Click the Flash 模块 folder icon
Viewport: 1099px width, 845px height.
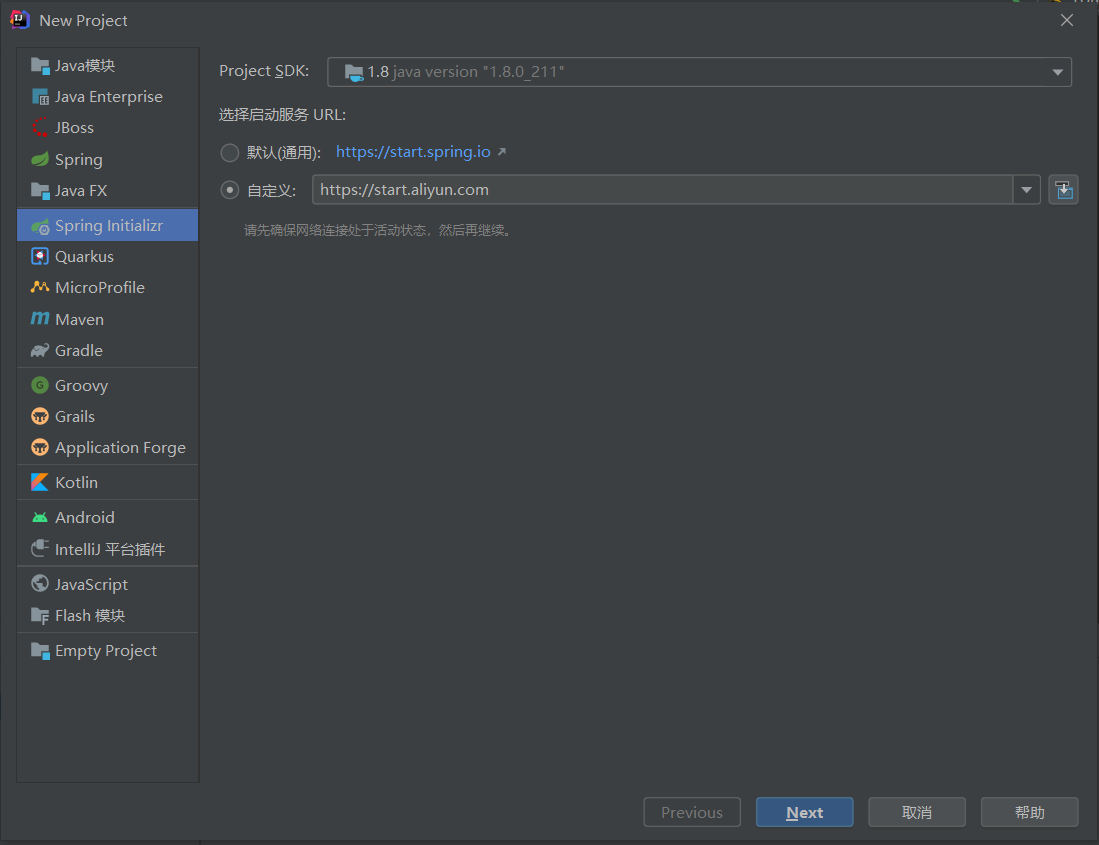pos(40,615)
